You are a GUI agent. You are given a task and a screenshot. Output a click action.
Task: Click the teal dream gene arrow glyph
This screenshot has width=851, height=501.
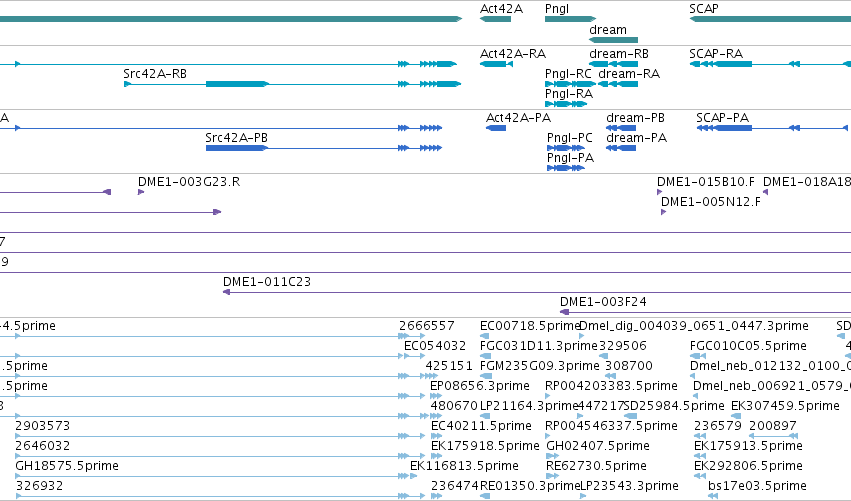click(x=613, y=40)
